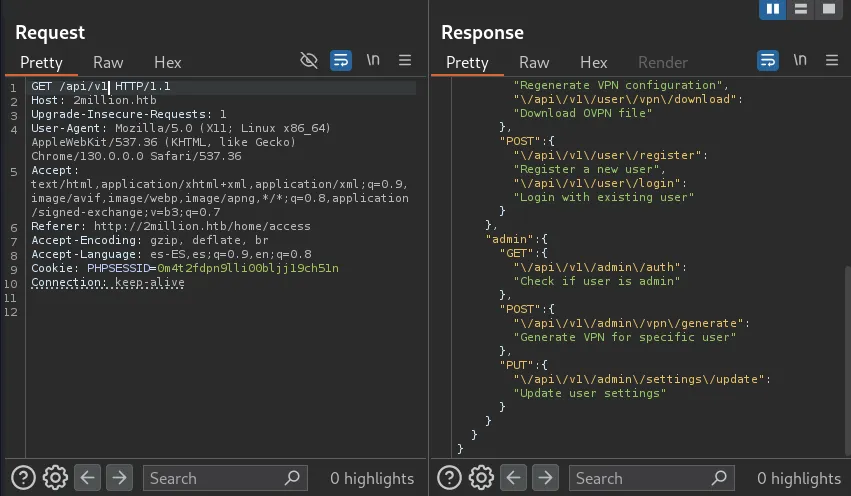Viewport: 851px width, 496px height.
Task: Click Request "0 highlights" label
Action: pos(372,478)
